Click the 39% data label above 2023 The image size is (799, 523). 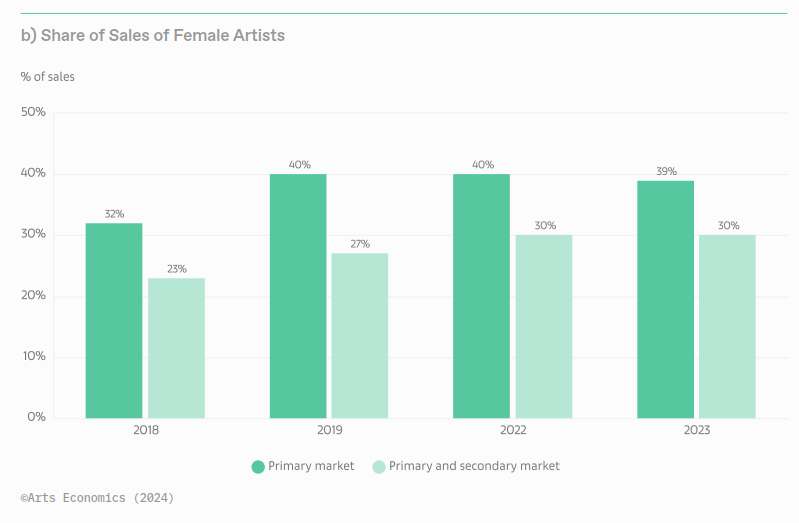[666, 171]
